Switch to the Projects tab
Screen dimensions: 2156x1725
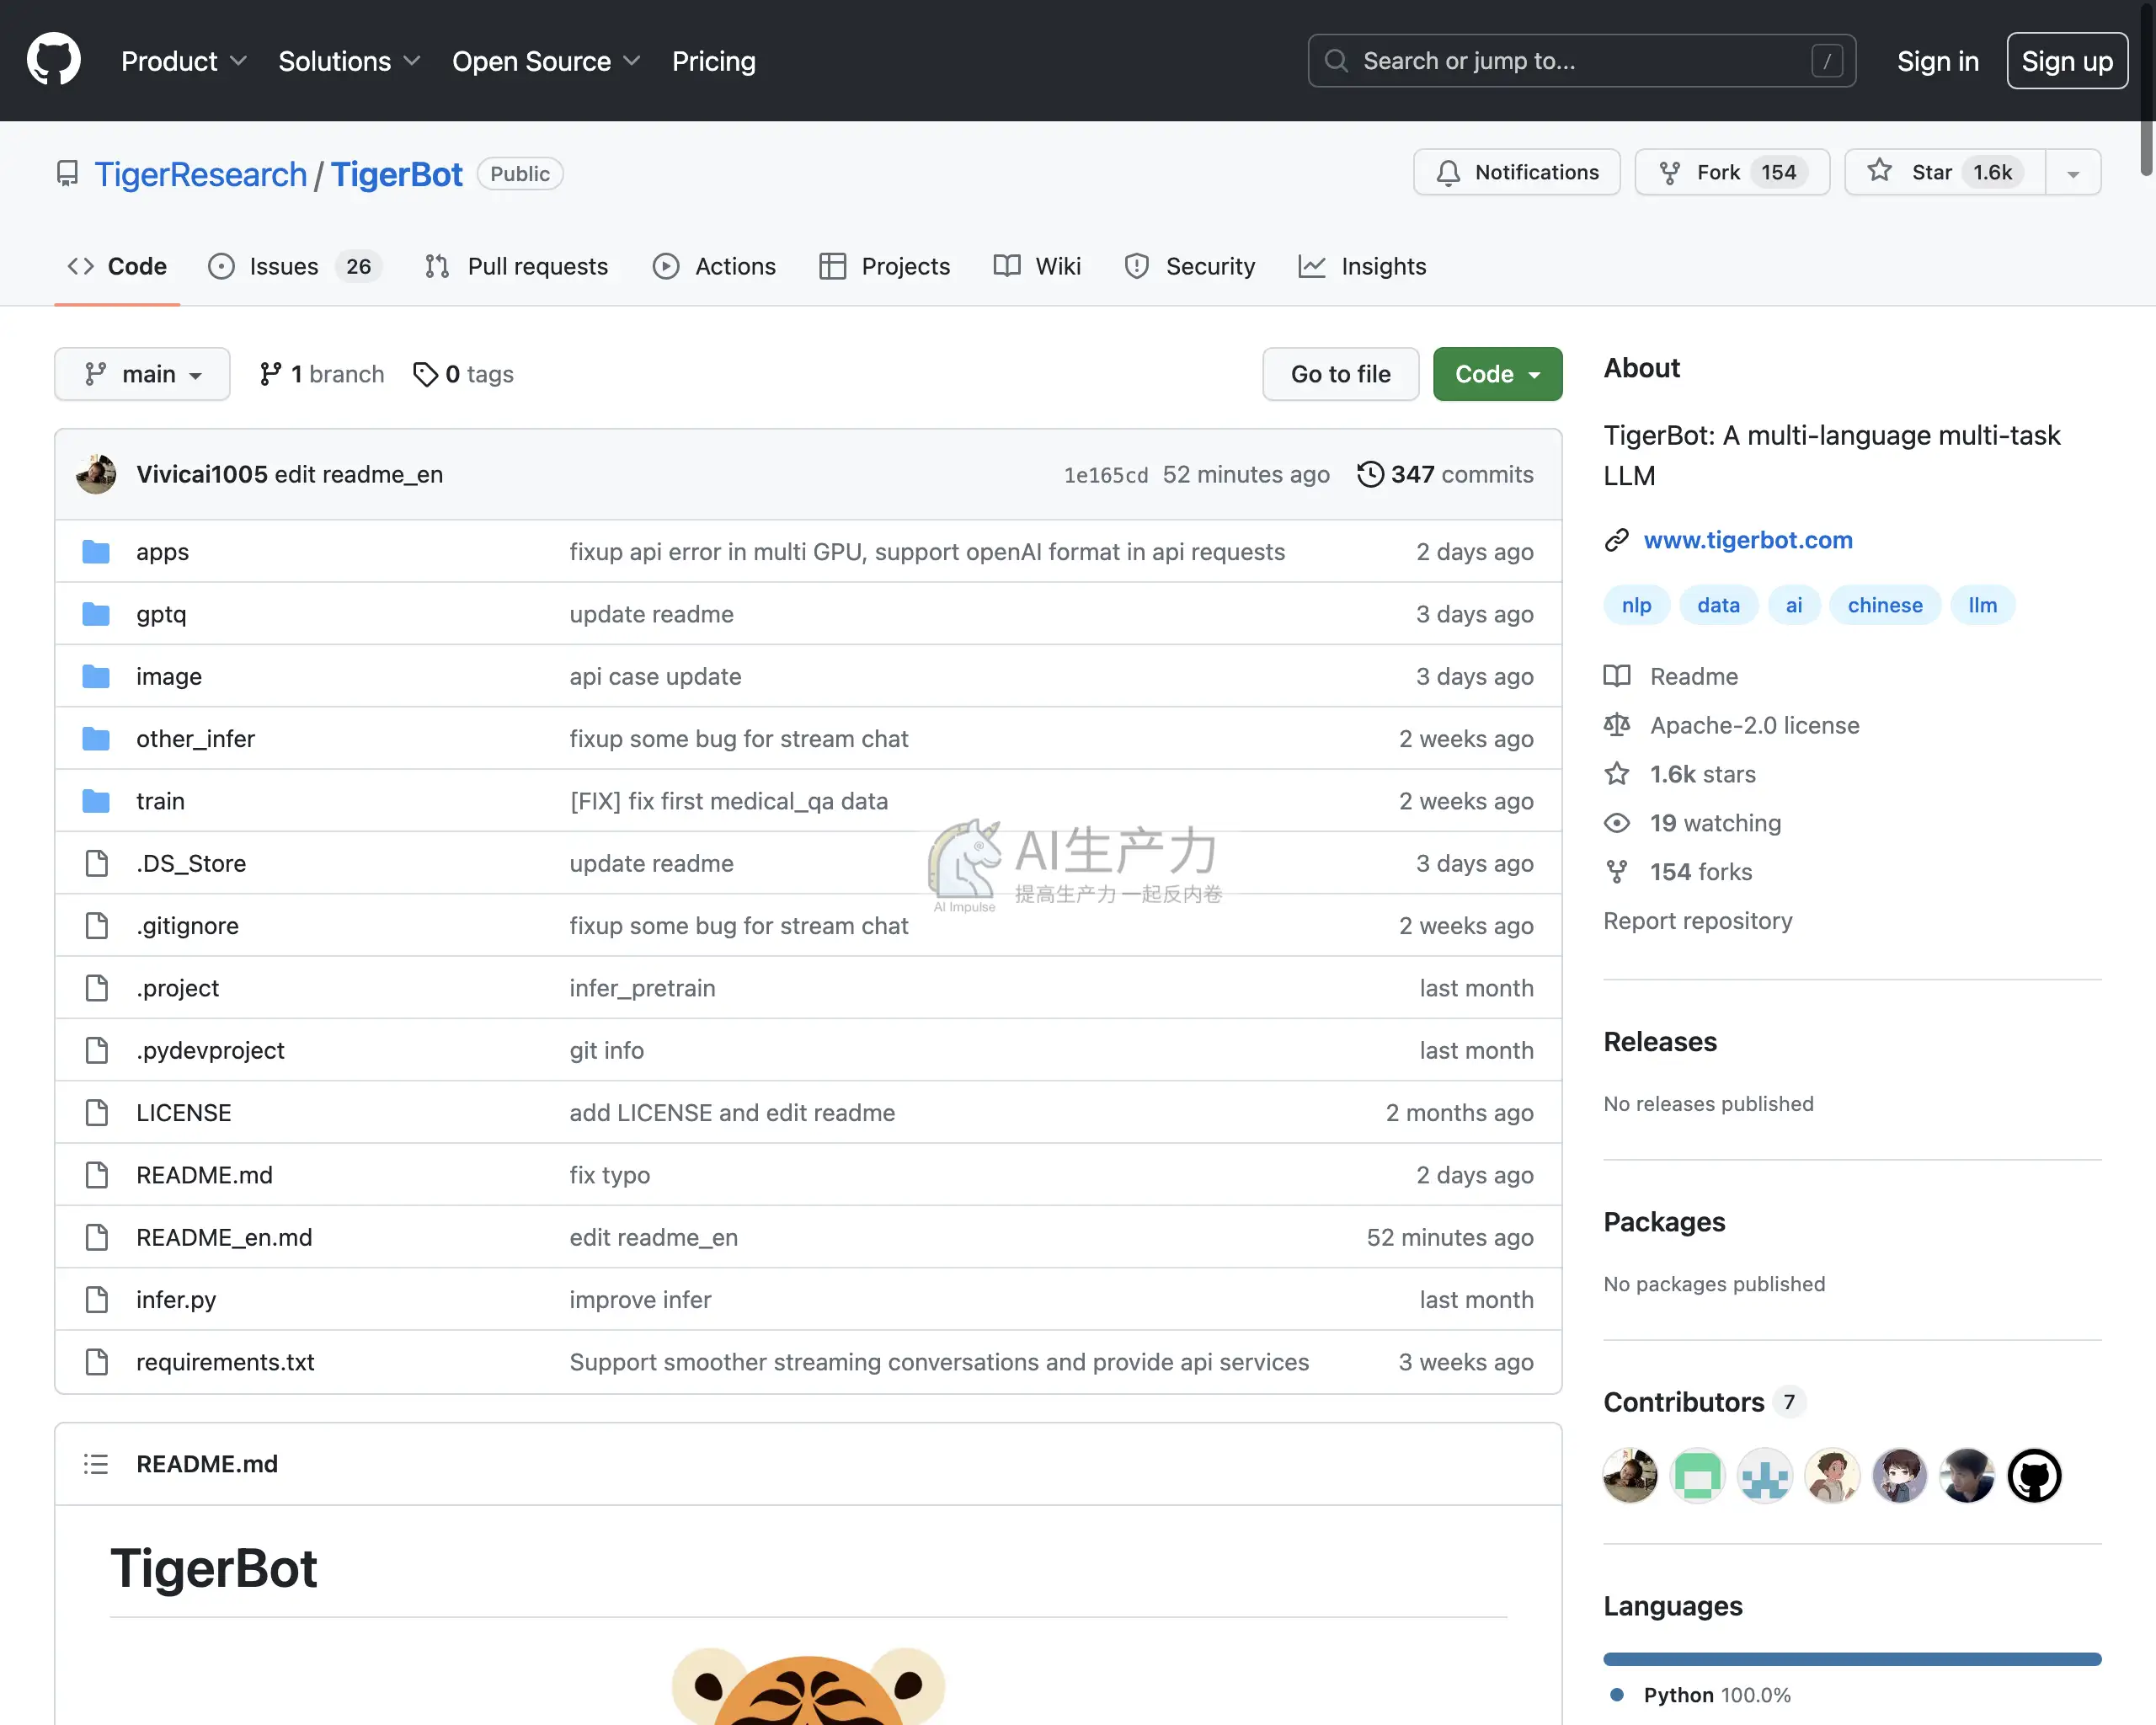pos(884,266)
